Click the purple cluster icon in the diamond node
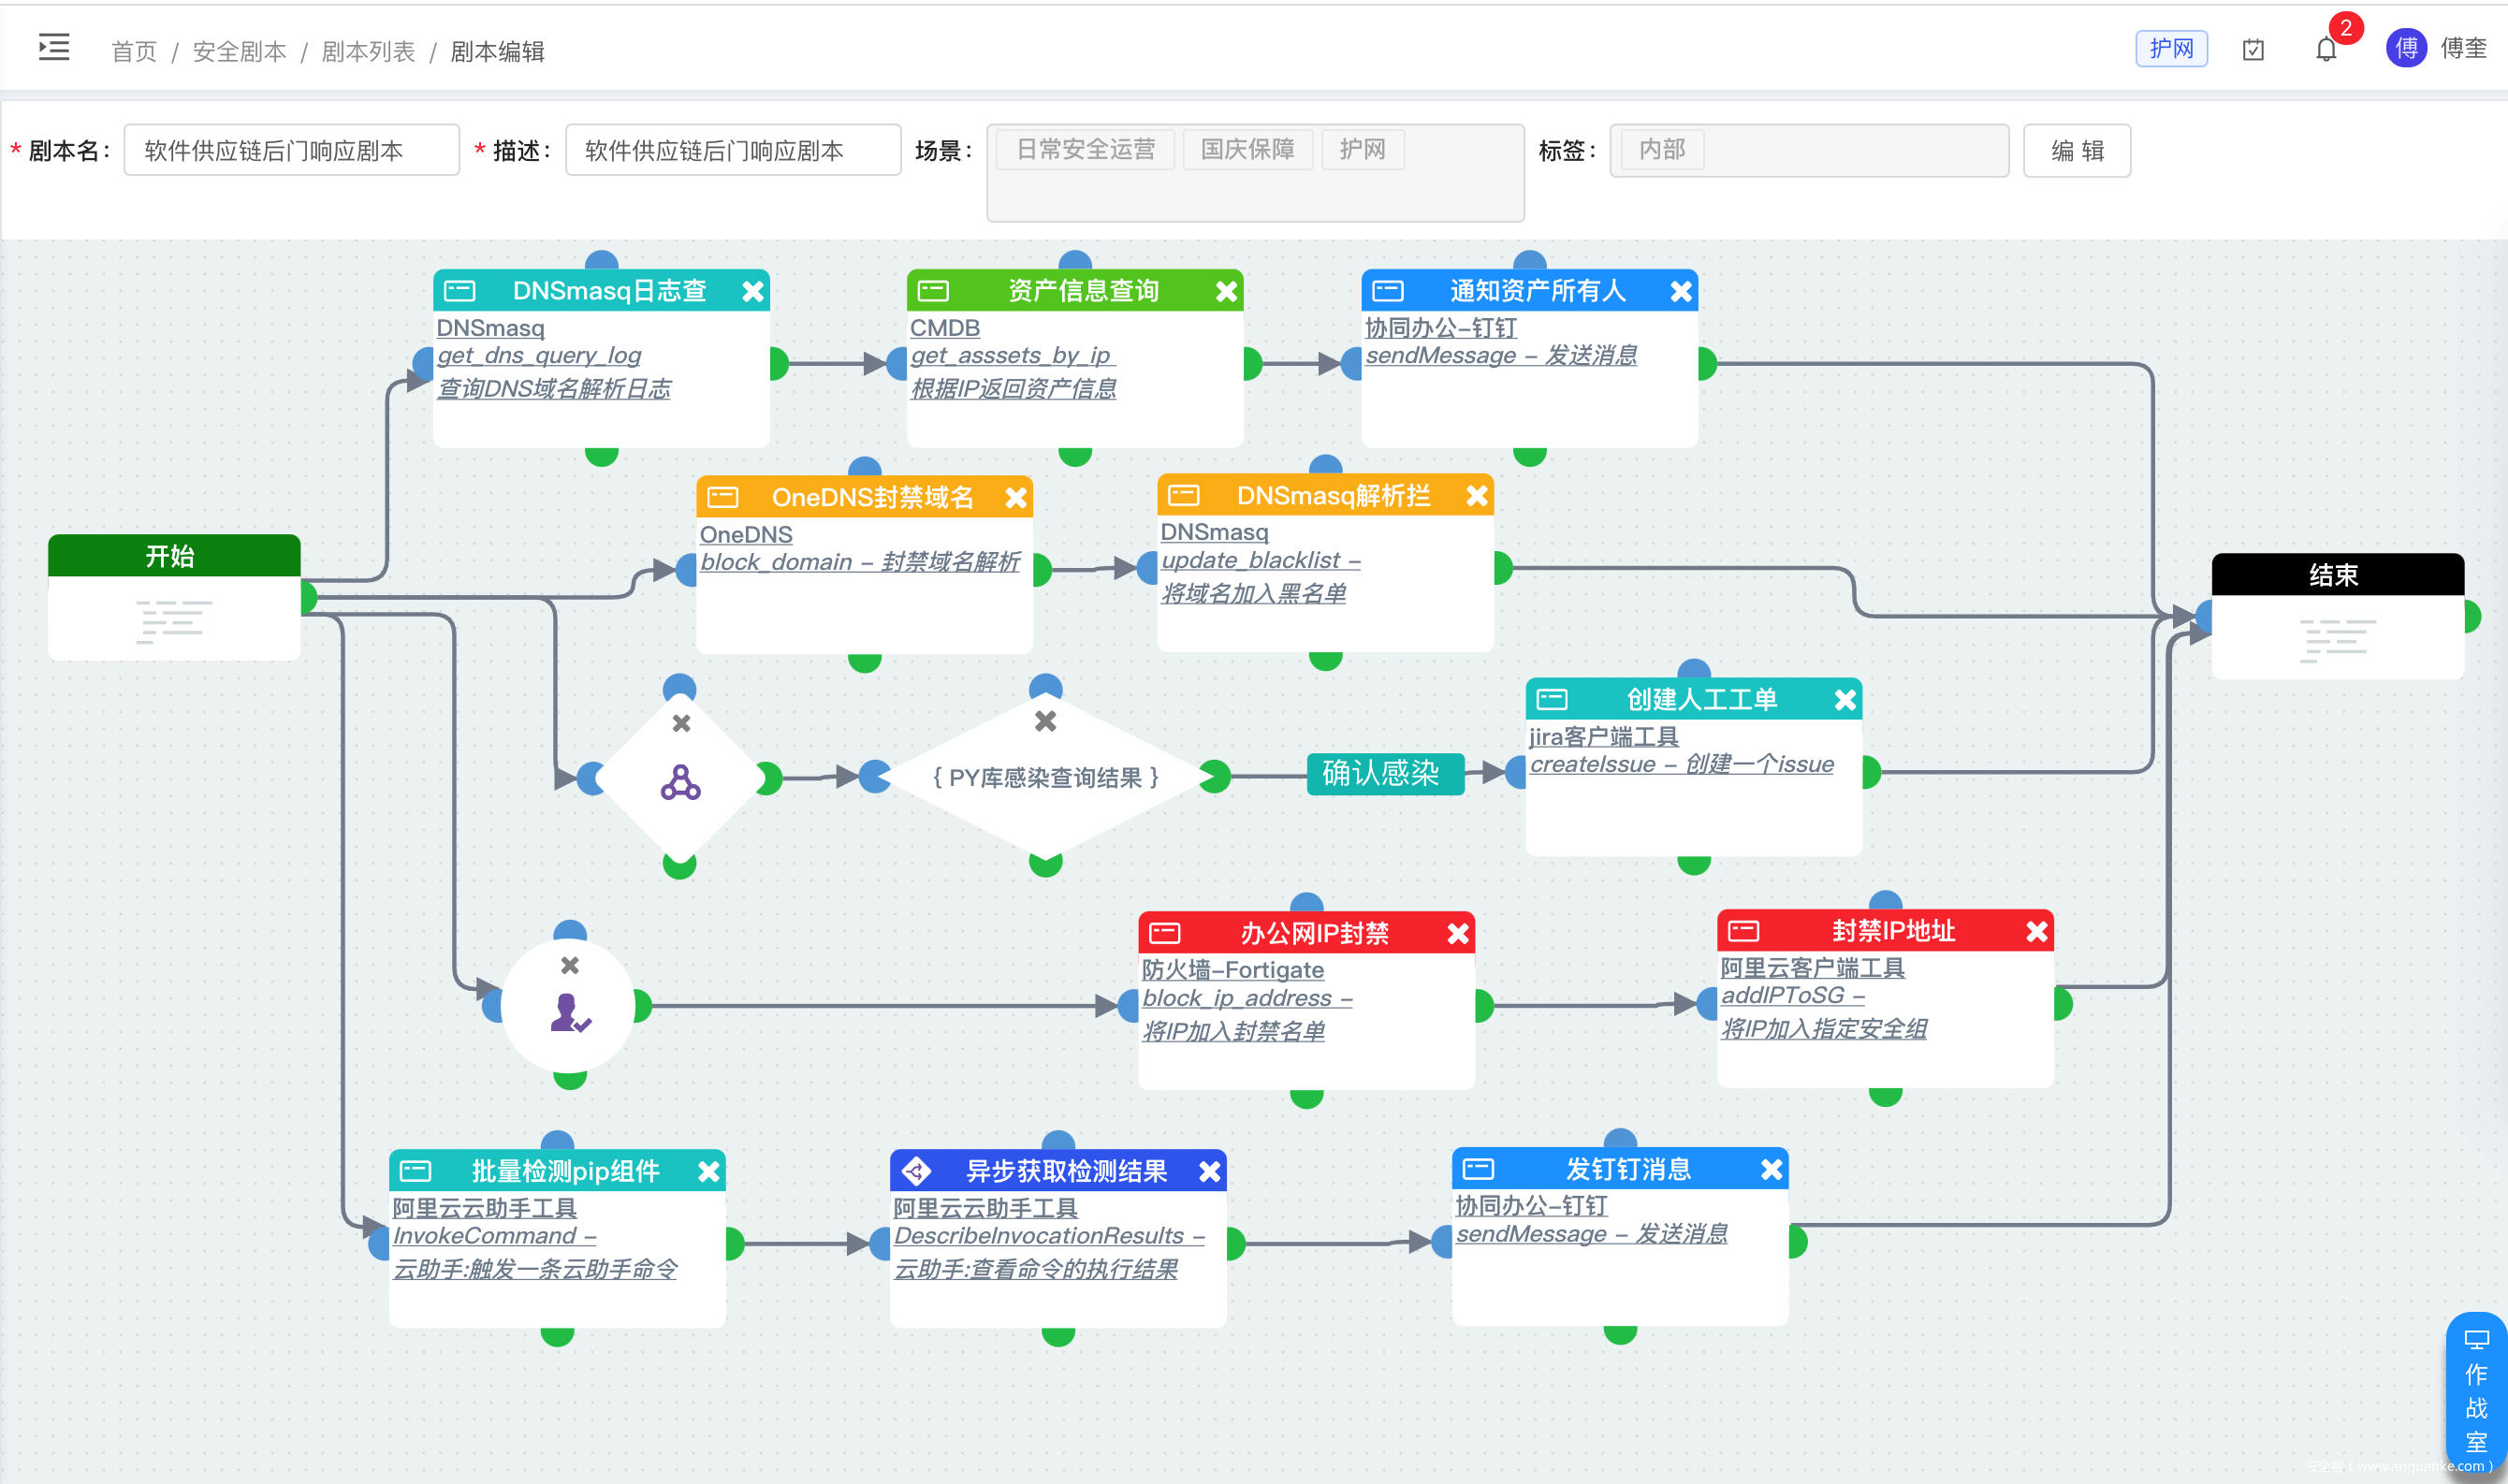Screen dimensions: 2508x1484 tap(680, 783)
